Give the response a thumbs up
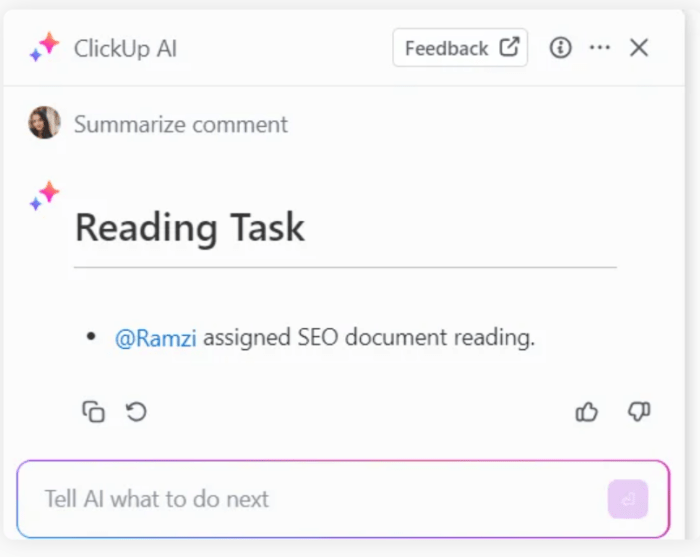Viewport: 700px width, 557px height. 587,411
